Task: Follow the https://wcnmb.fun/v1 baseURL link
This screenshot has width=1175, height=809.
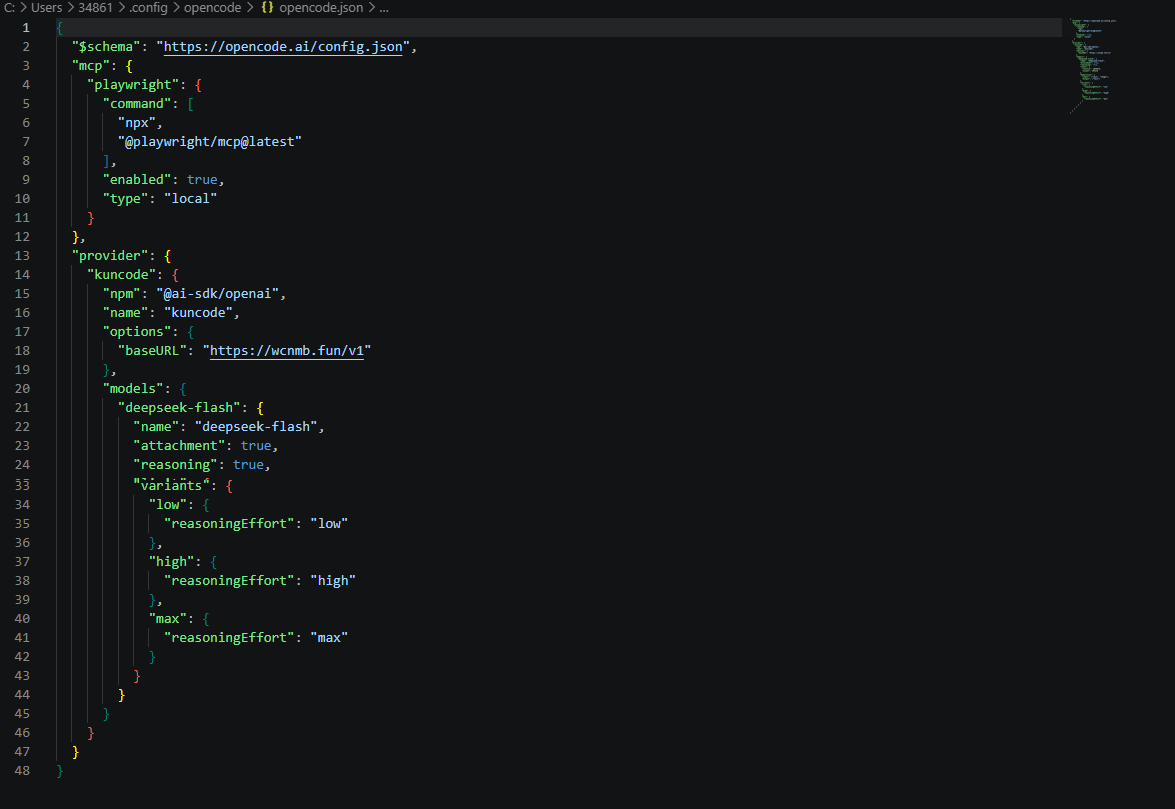Action: pyautogui.click(x=287, y=351)
